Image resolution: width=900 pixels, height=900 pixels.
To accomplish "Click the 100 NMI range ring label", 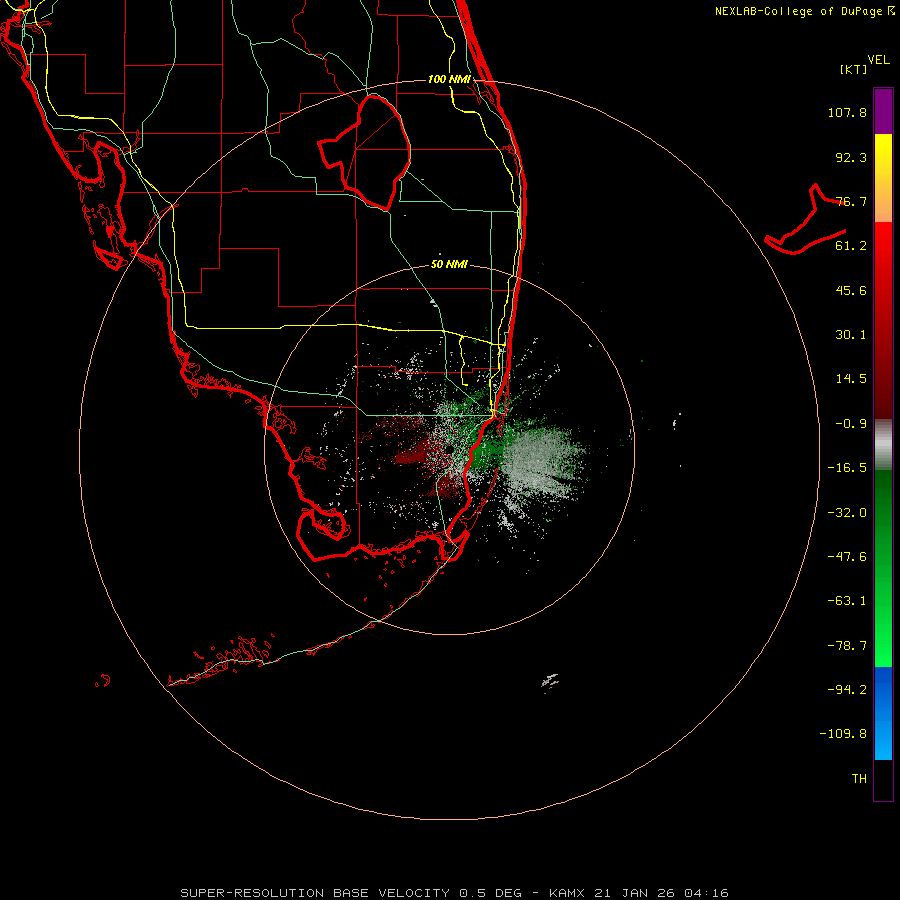I will [x=449, y=79].
